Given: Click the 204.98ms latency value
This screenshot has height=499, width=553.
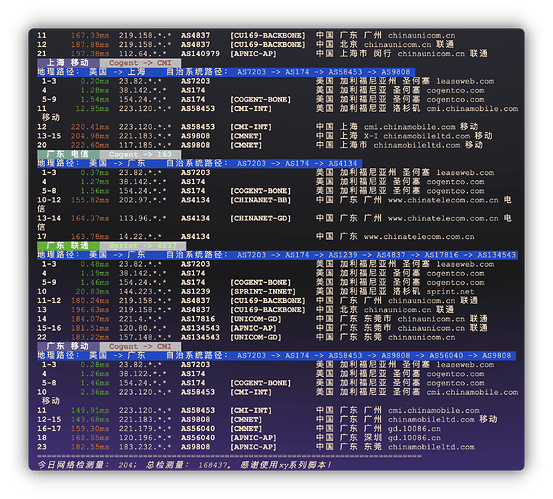Looking at the screenshot, I should click(x=90, y=136).
